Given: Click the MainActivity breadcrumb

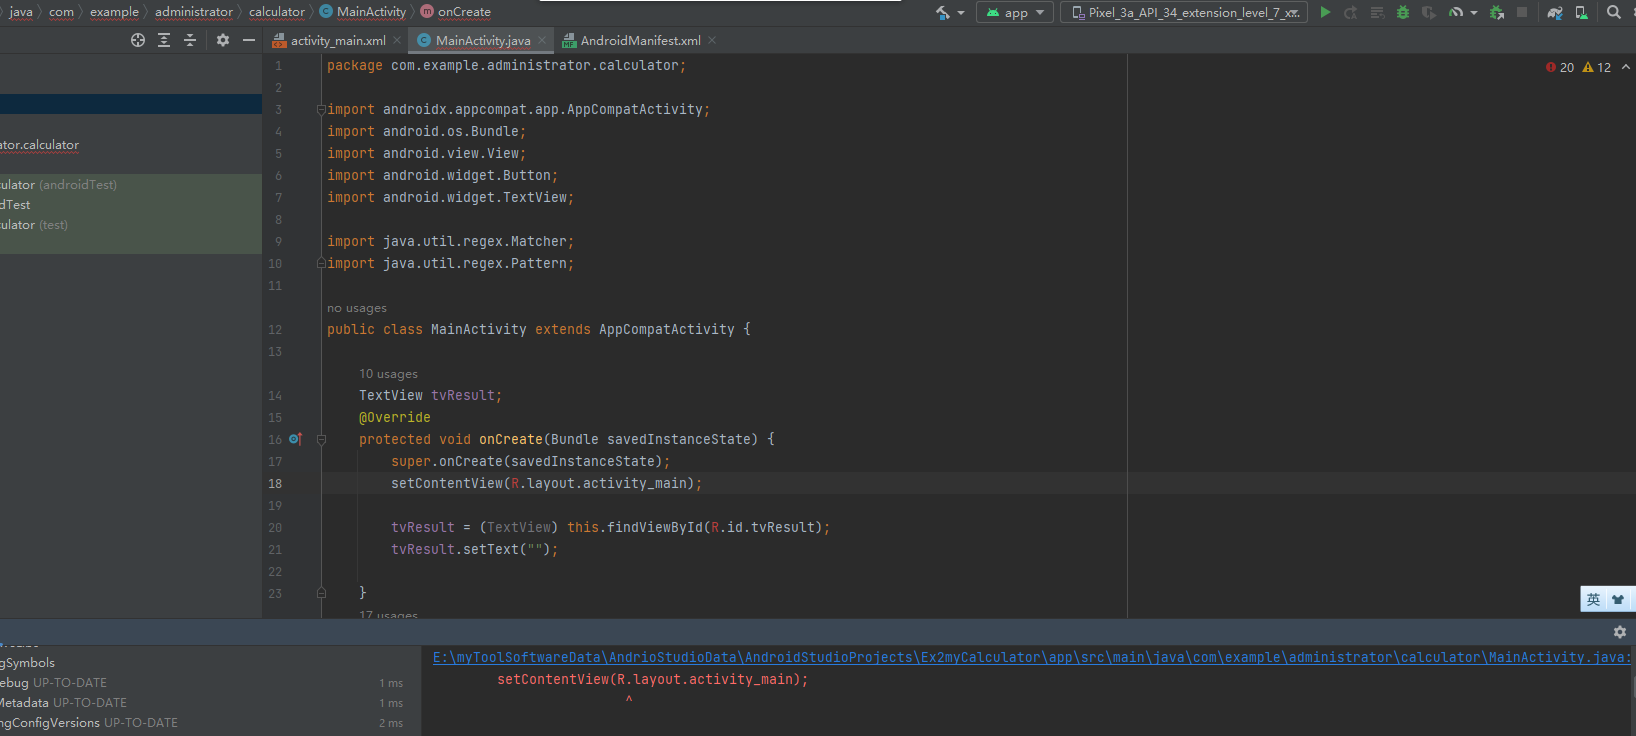Looking at the screenshot, I should pyautogui.click(x=363, y=12).
